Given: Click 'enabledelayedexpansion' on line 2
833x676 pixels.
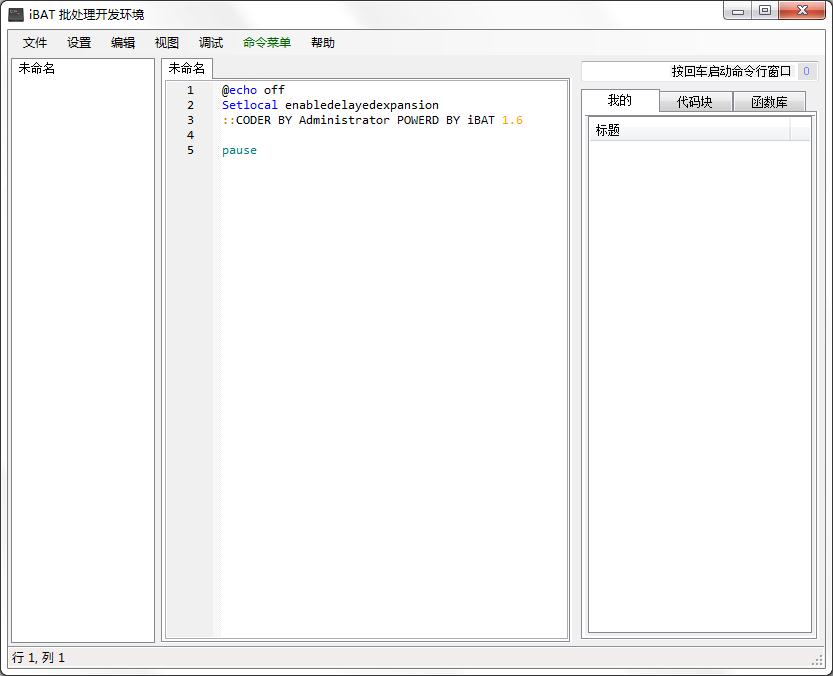Looking at the screenshot, I should tap(362, 105).
